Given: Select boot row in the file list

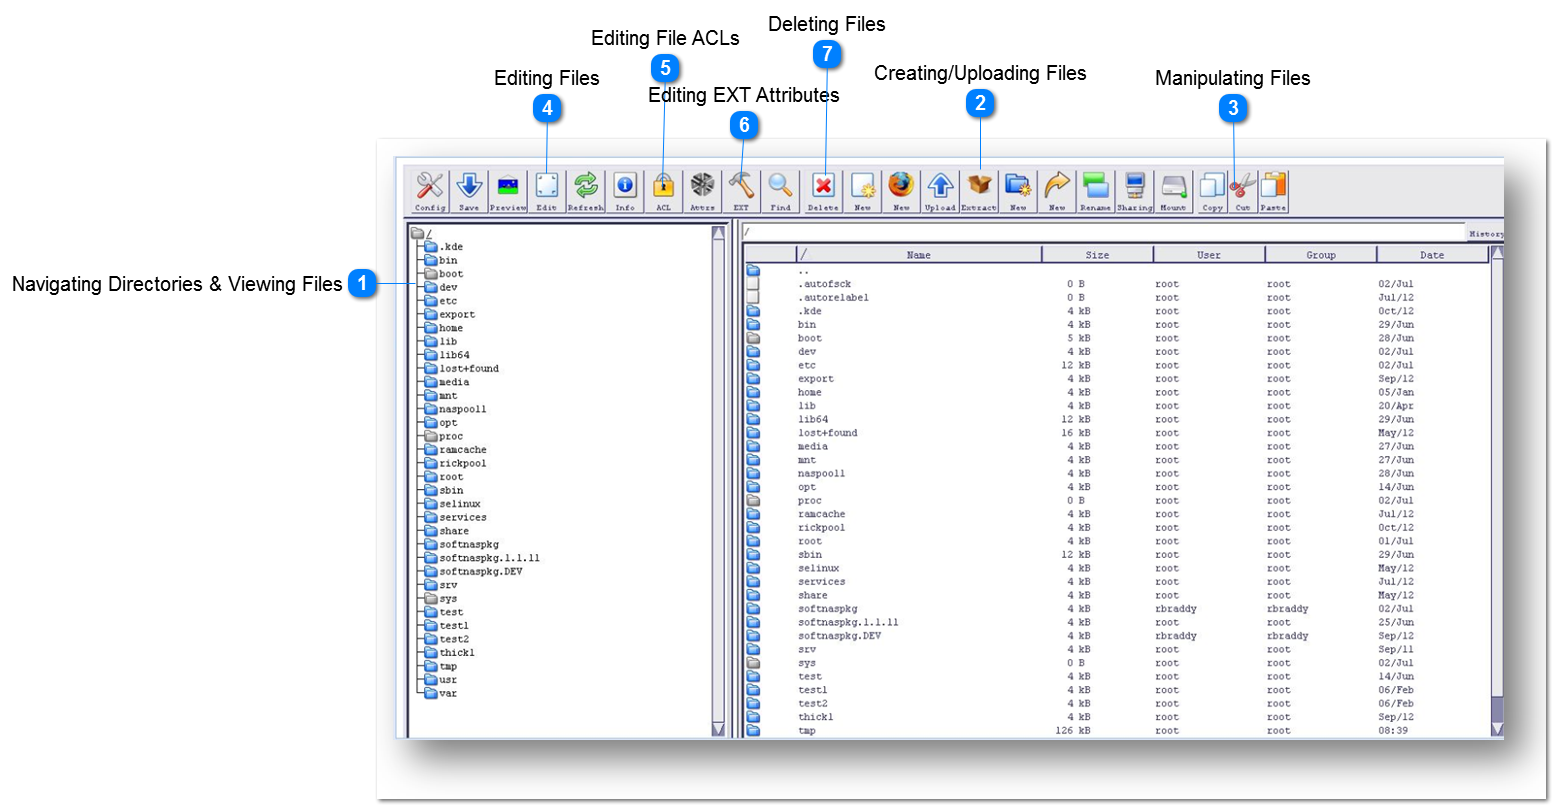Looking at the screenshot, I should tap(1117, 338).
